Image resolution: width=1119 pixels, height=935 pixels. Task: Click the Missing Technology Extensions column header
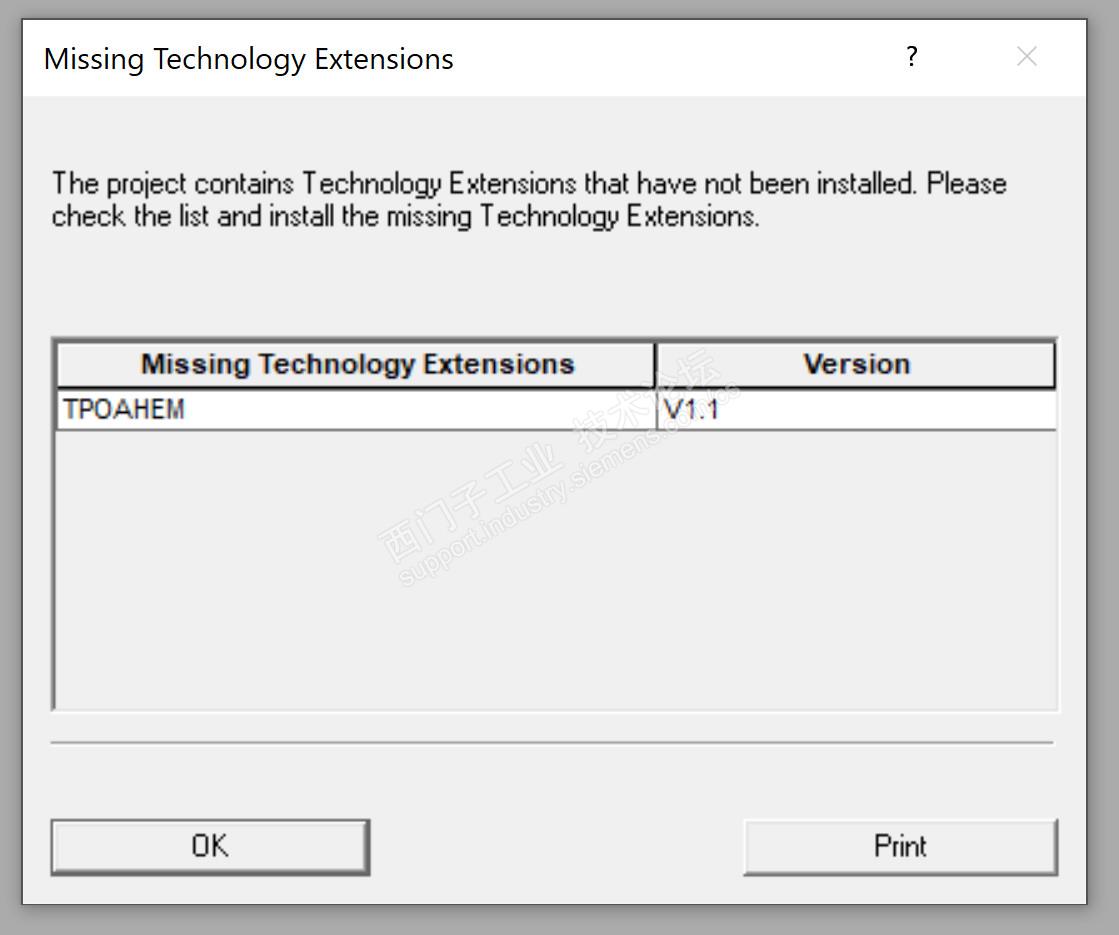click(356, 364)
